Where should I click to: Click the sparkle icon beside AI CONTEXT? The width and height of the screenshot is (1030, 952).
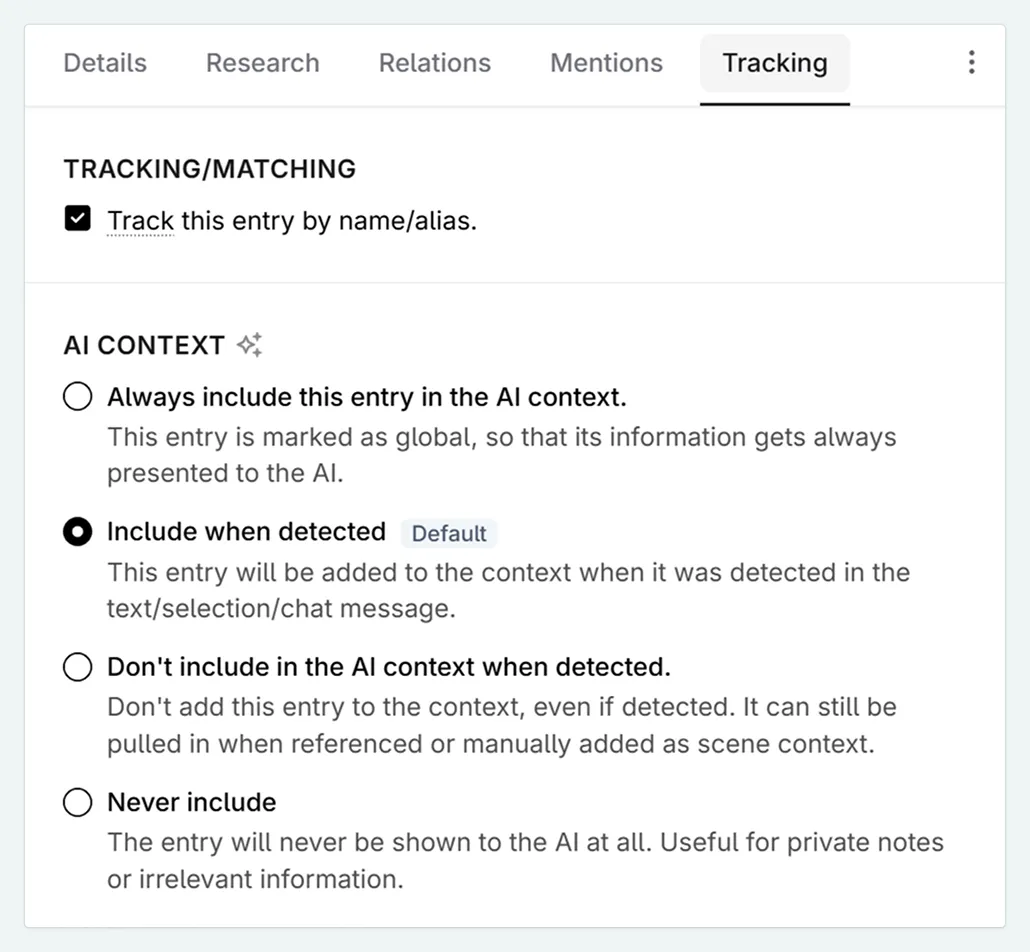(248, 344)
